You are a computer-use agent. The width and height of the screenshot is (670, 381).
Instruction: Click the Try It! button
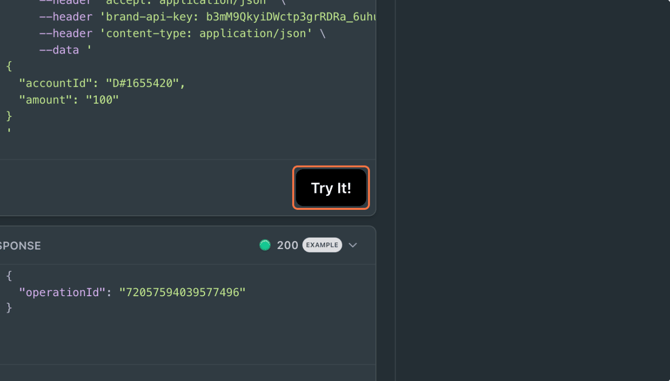(x=331, y=188)
